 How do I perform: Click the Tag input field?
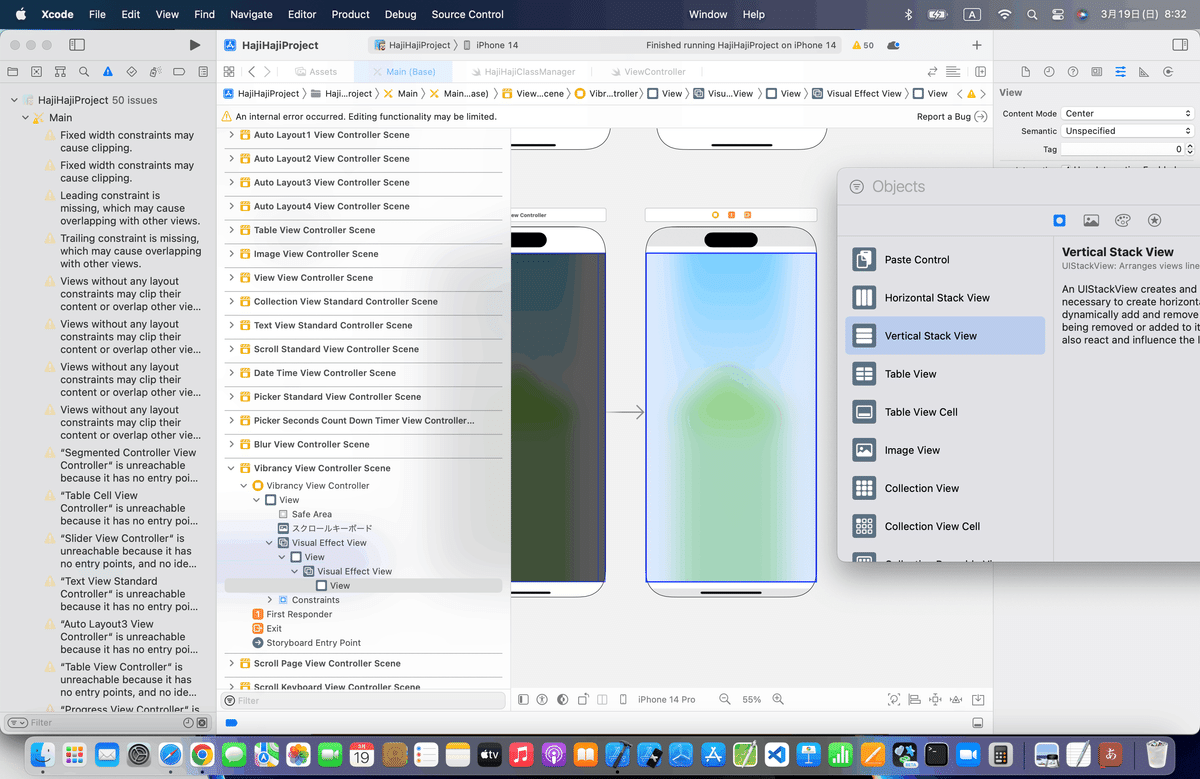(1121, 149)
